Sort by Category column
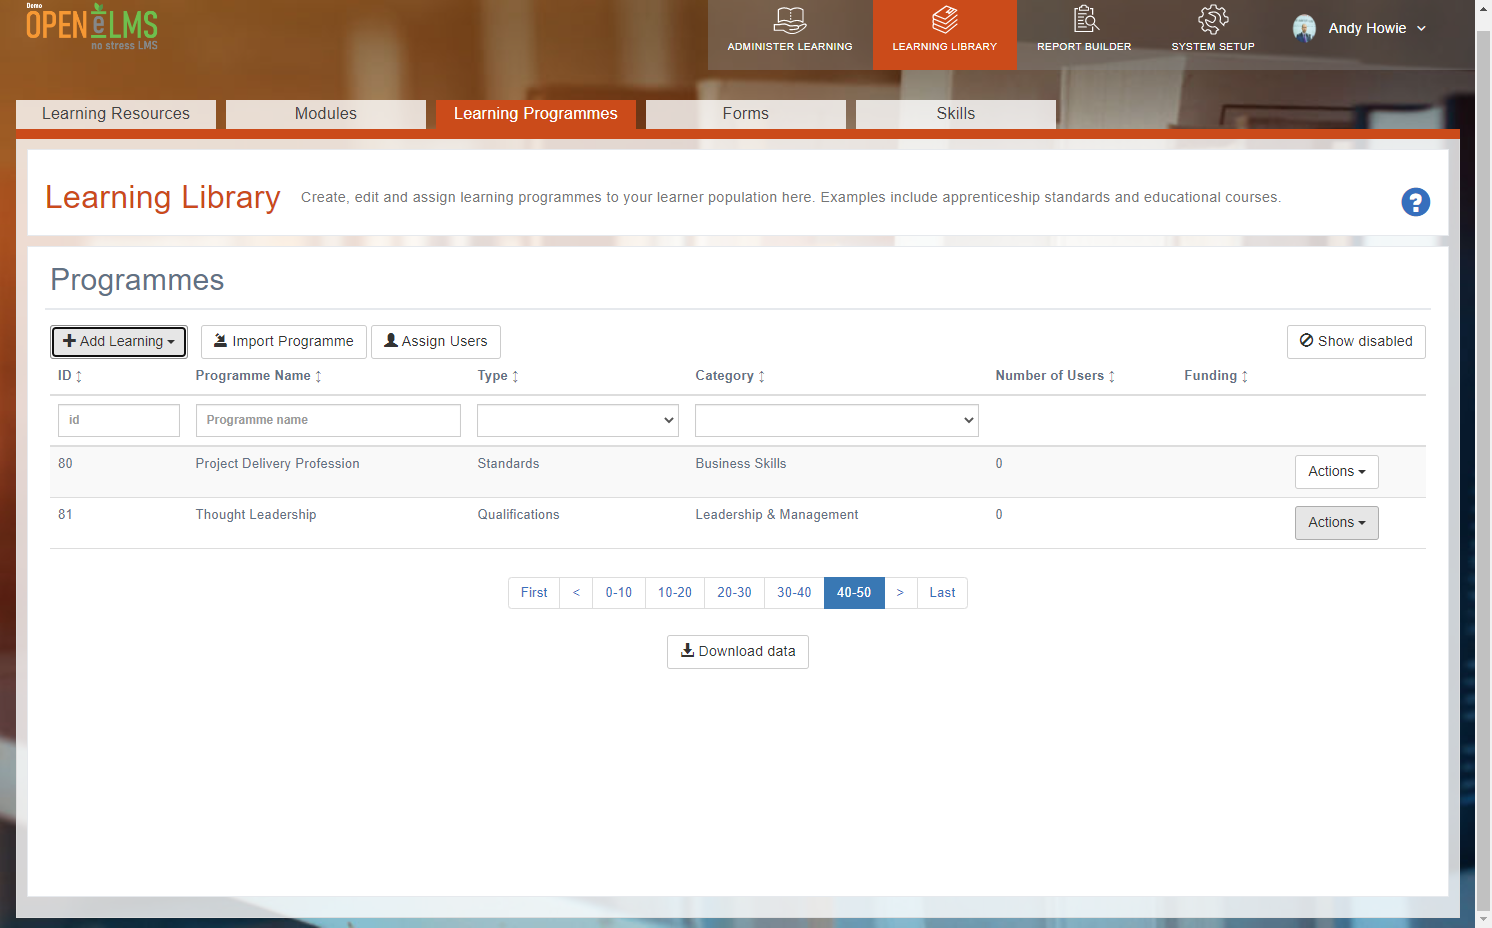Screen dimensions: 1492x928 click(730, 376)
